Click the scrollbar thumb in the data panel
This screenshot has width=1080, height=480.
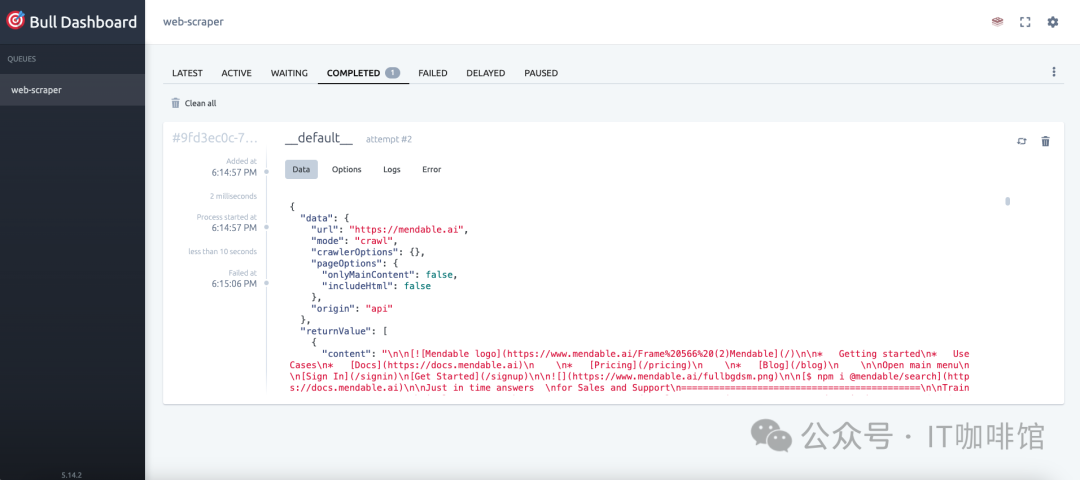click(x=1007, y=201)
